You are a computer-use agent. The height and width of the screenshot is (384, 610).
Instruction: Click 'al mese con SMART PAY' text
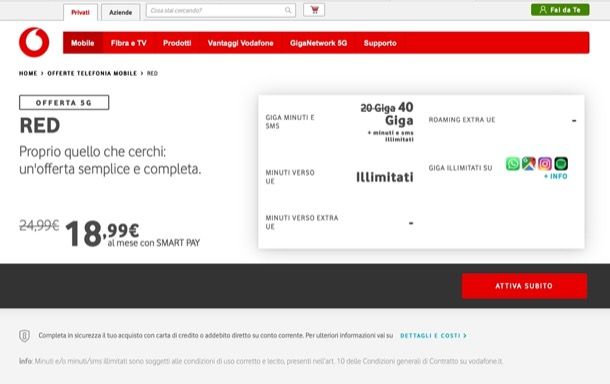[154, 243]
